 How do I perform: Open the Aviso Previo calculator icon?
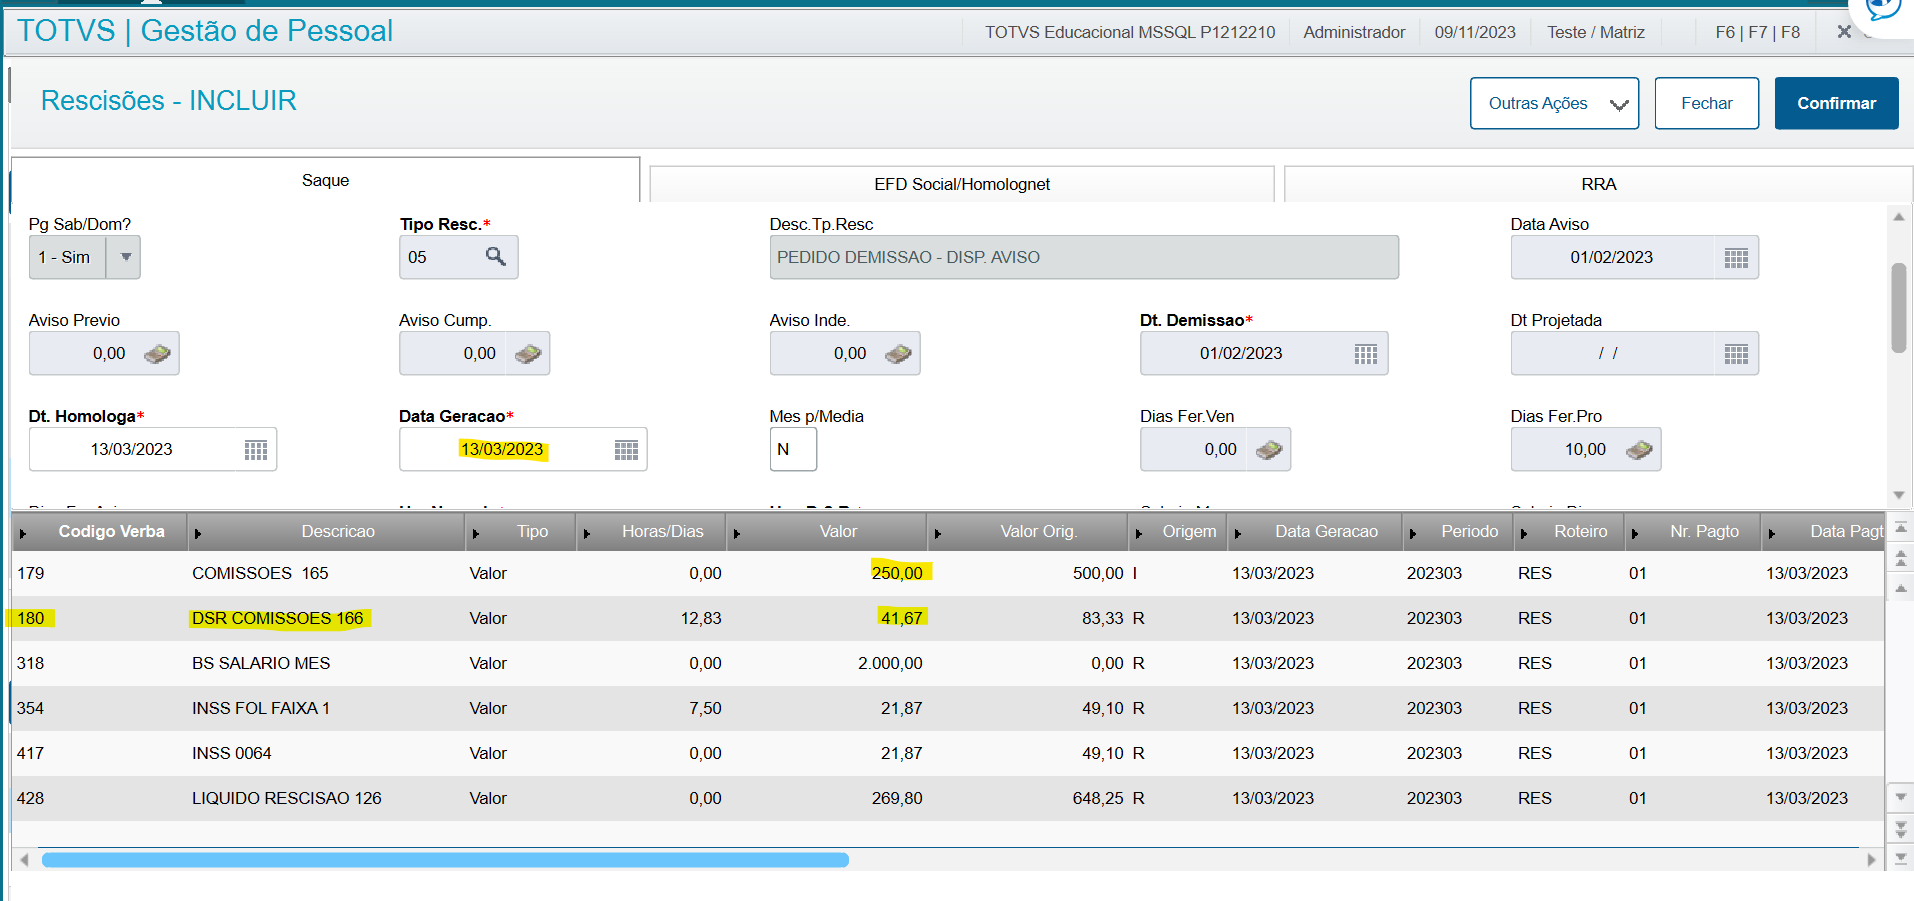point(157,354)
